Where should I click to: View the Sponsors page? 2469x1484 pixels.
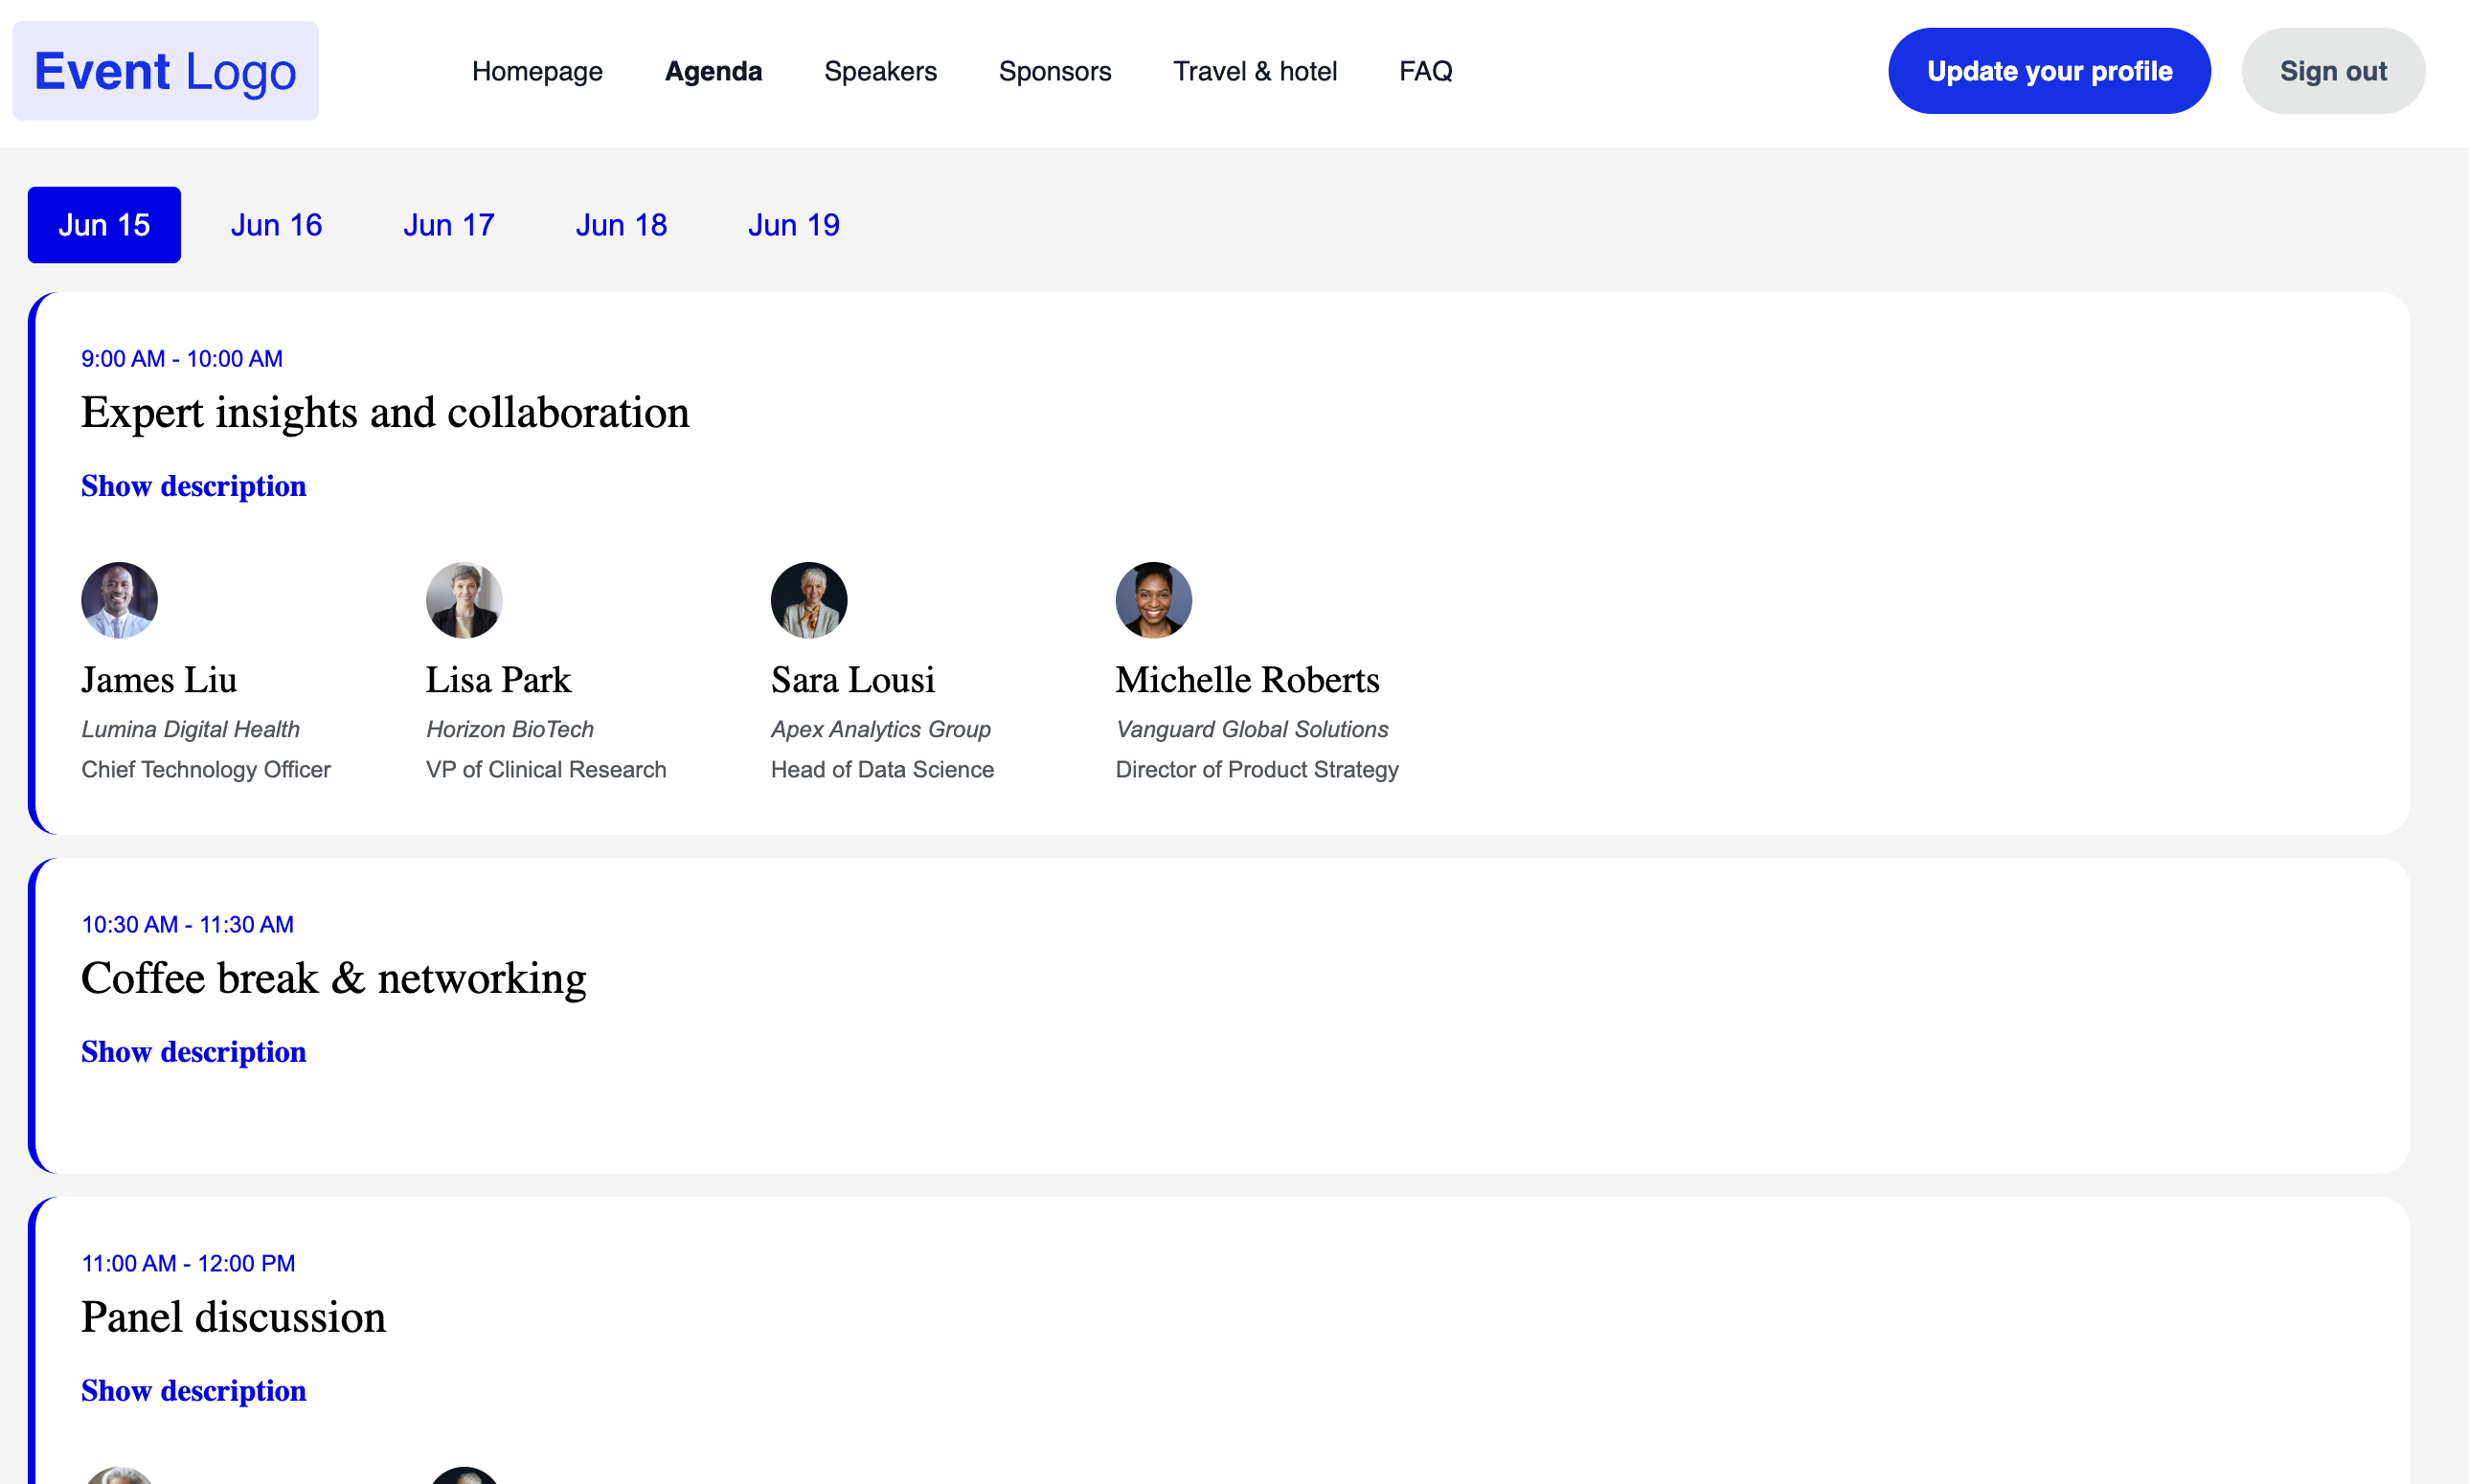tap(1055, 71)
